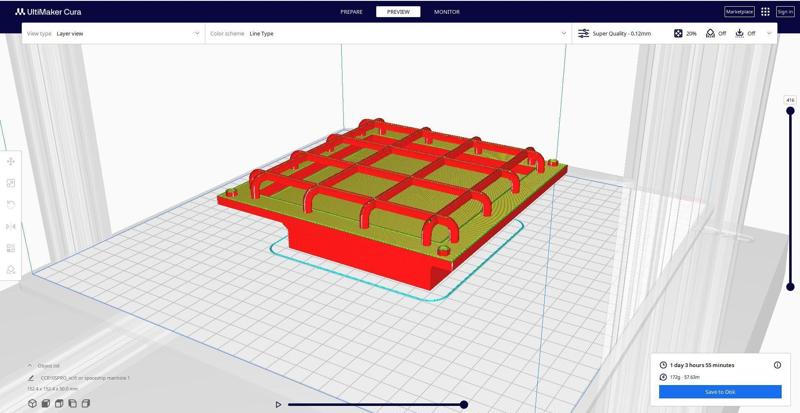Click the pencil icon to rename the job
800x413 pixels.
tap(31, 378)
